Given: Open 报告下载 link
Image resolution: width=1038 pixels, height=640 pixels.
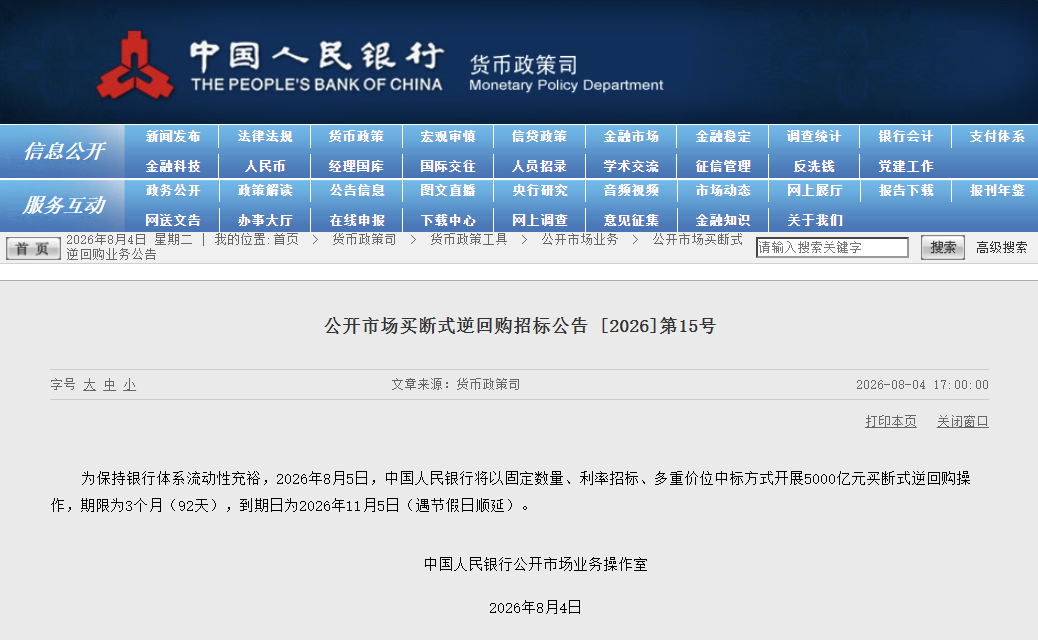Looking at the screenshot, I should 906,191.
